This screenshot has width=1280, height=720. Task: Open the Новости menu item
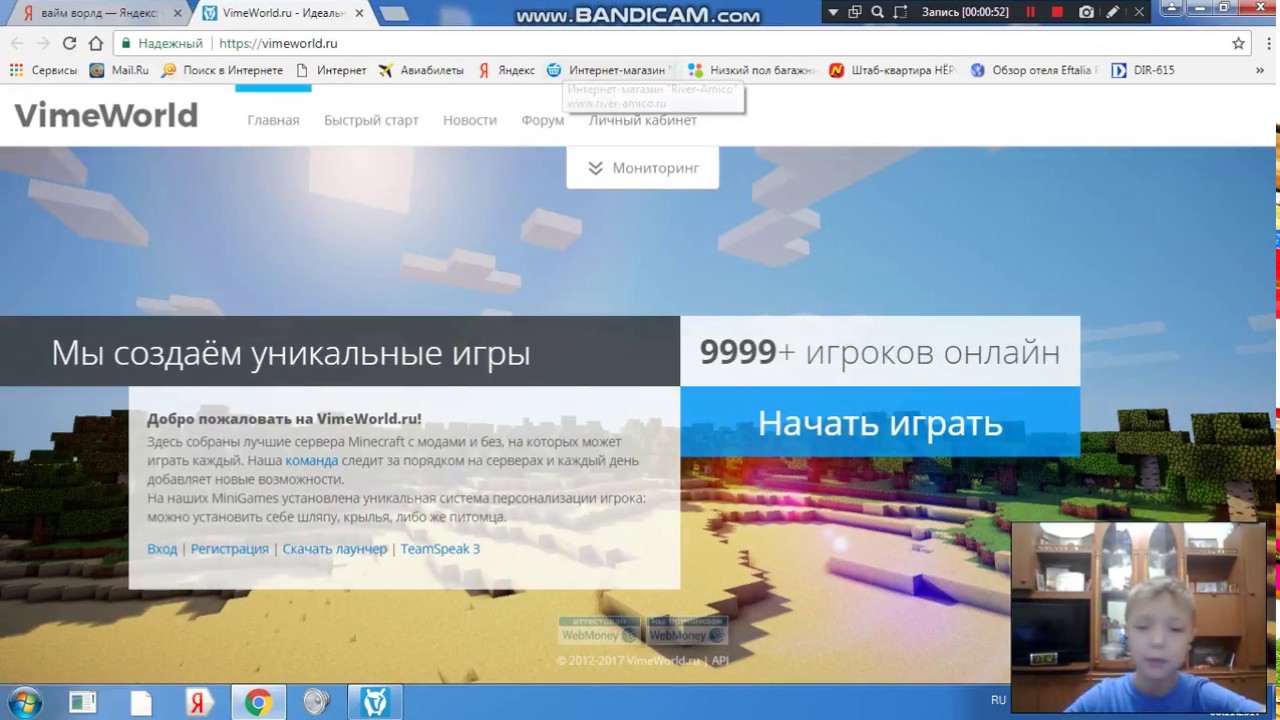point(469,120)
